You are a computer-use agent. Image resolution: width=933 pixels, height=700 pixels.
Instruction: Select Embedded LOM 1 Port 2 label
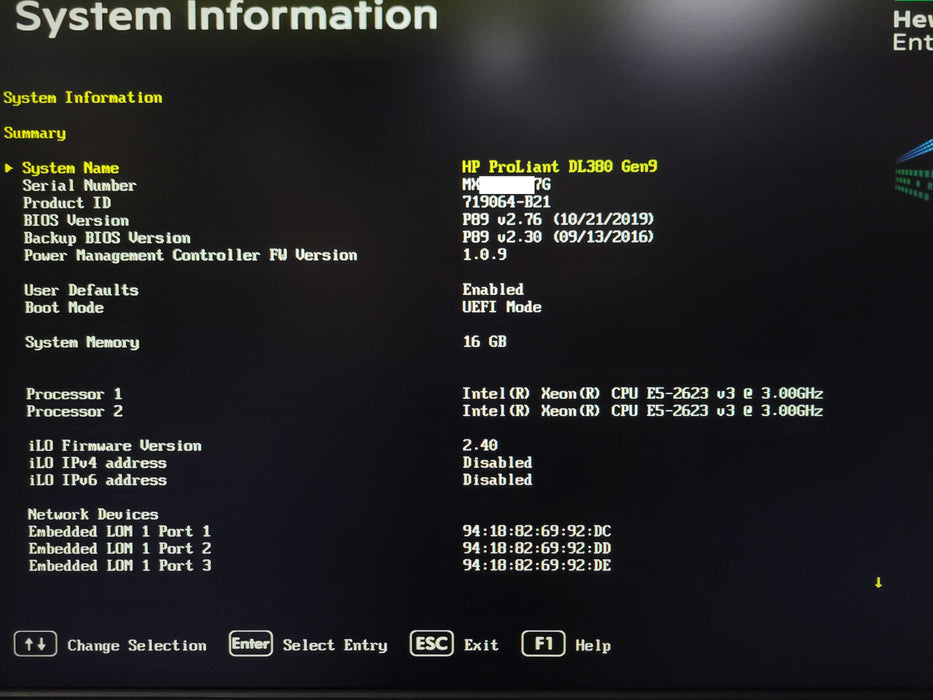click(120, 548)
